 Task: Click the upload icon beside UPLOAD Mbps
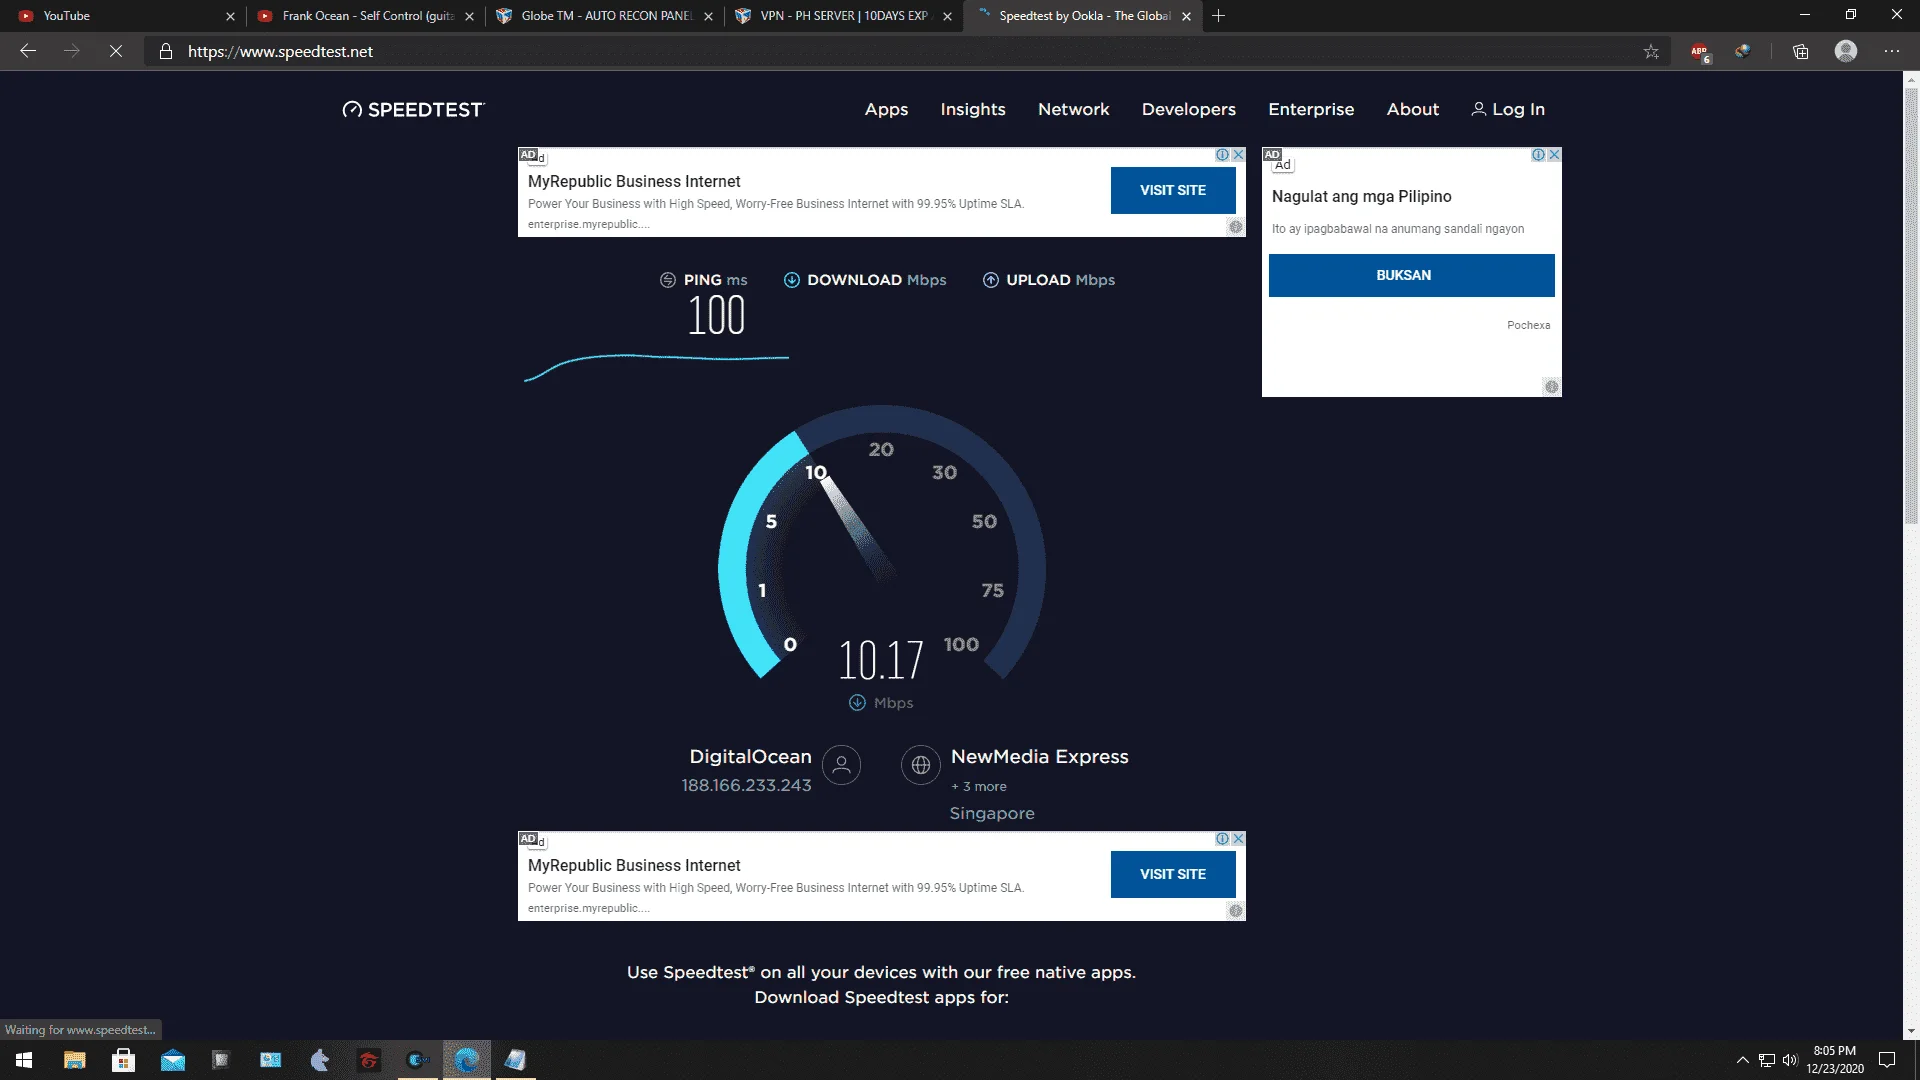pos(990,280)
